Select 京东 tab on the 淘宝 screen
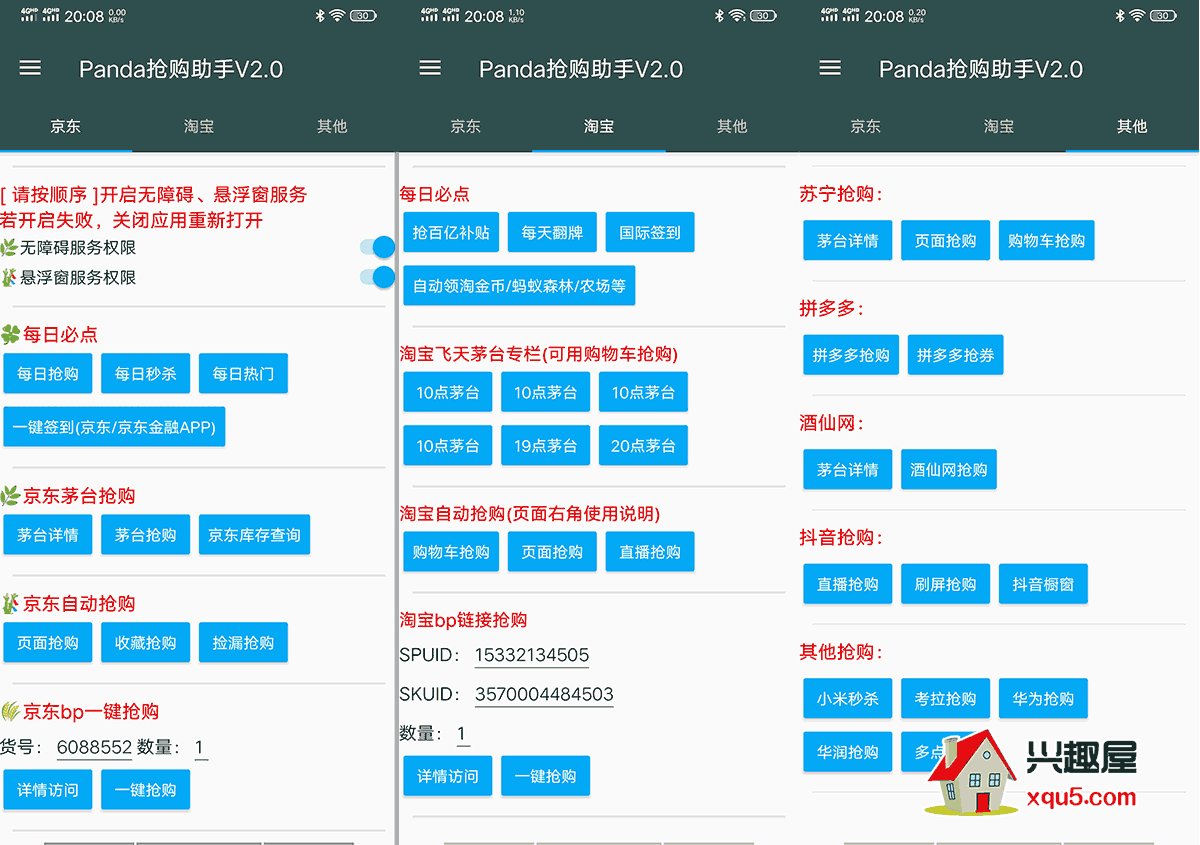This screenshot has width=1200, height=845. point(466,126)
